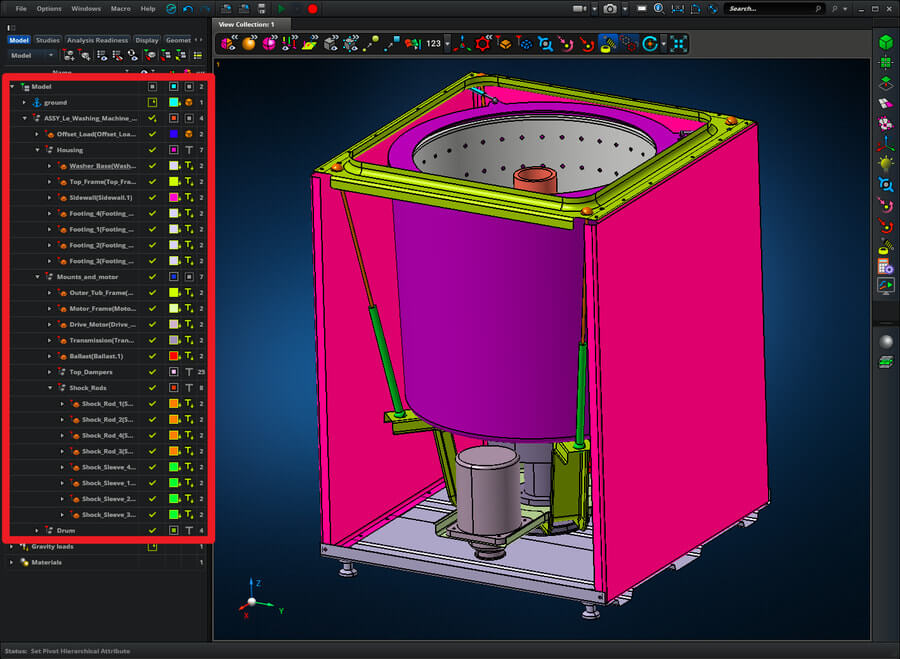Toggle the visibility checkmark for Sidewall(Sidewall.1)
The image size is (900, 659).
pyautogui.click(x=152, y=198)
